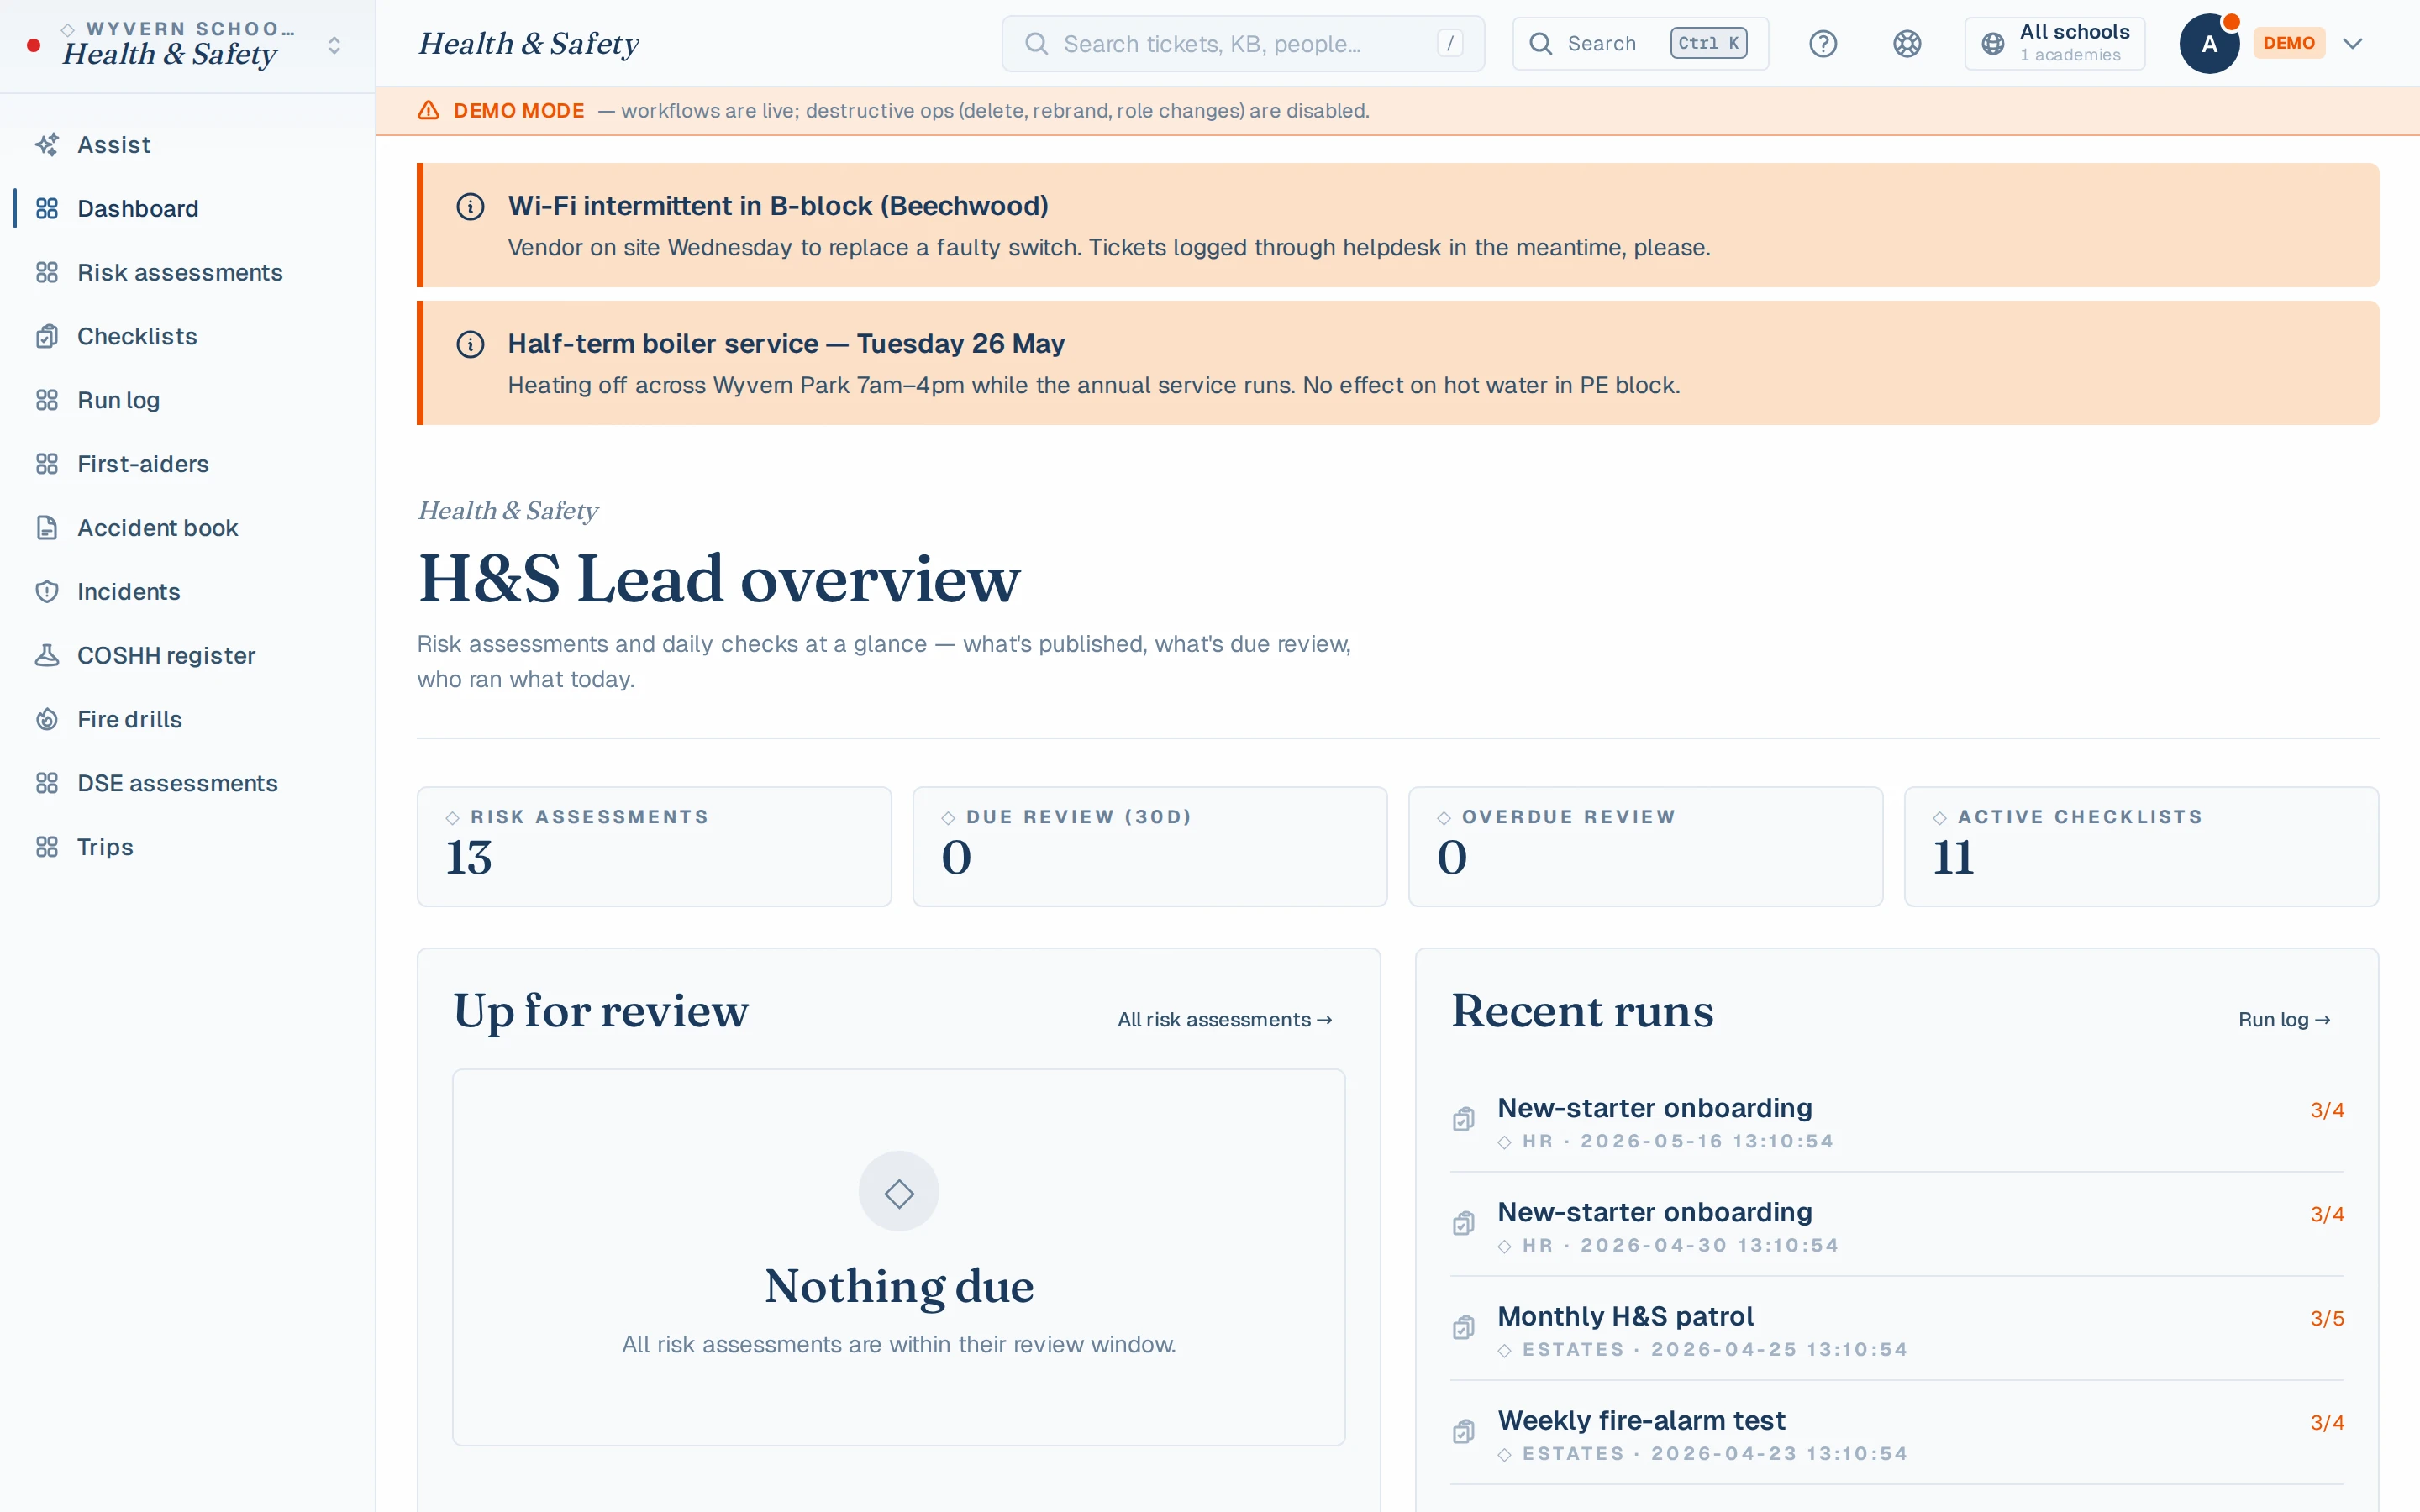Click the Risk assessments sidebar icon
This screenshot has height=1512, width=2420.
[x=47, y=273]
